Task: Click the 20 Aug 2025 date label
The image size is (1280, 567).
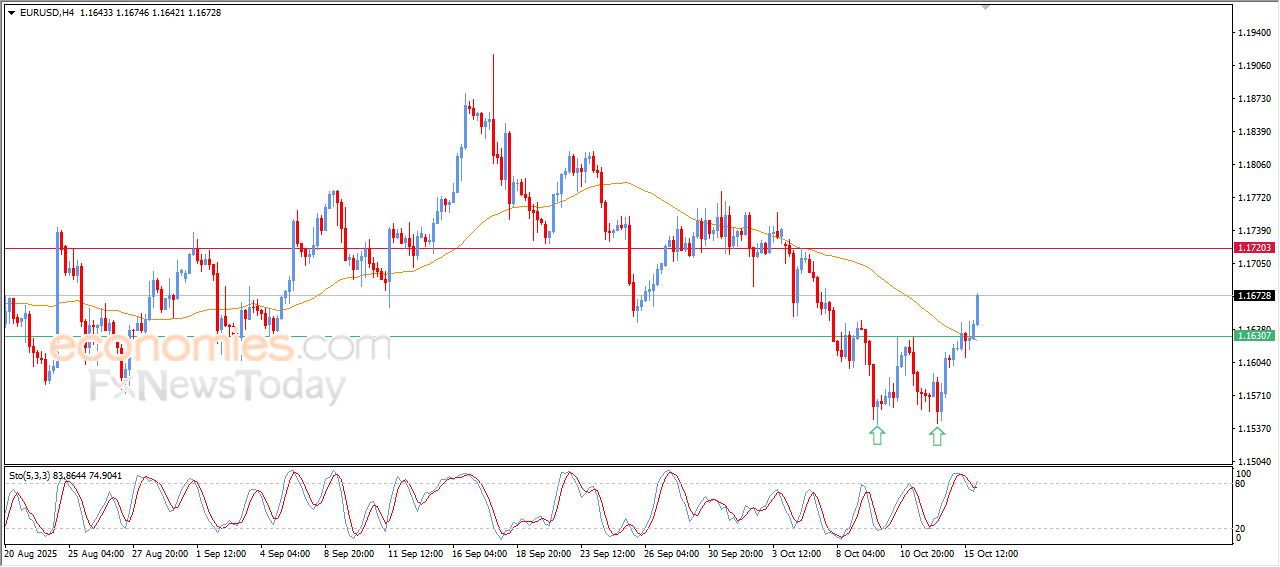Action: [33, 553]
